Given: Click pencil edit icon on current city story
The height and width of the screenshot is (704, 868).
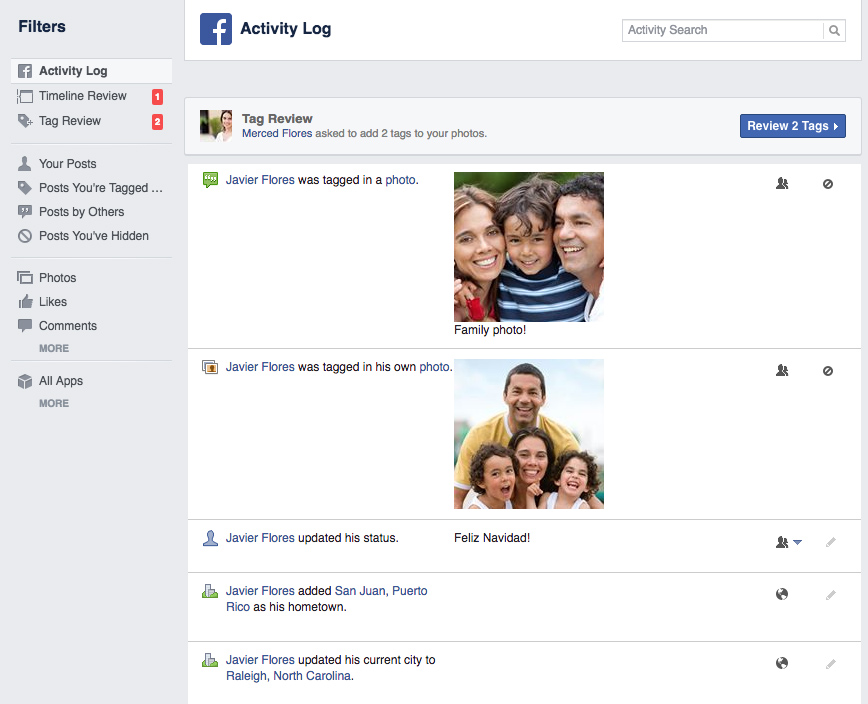Looking at the screenshot, I should coord(830,663).
